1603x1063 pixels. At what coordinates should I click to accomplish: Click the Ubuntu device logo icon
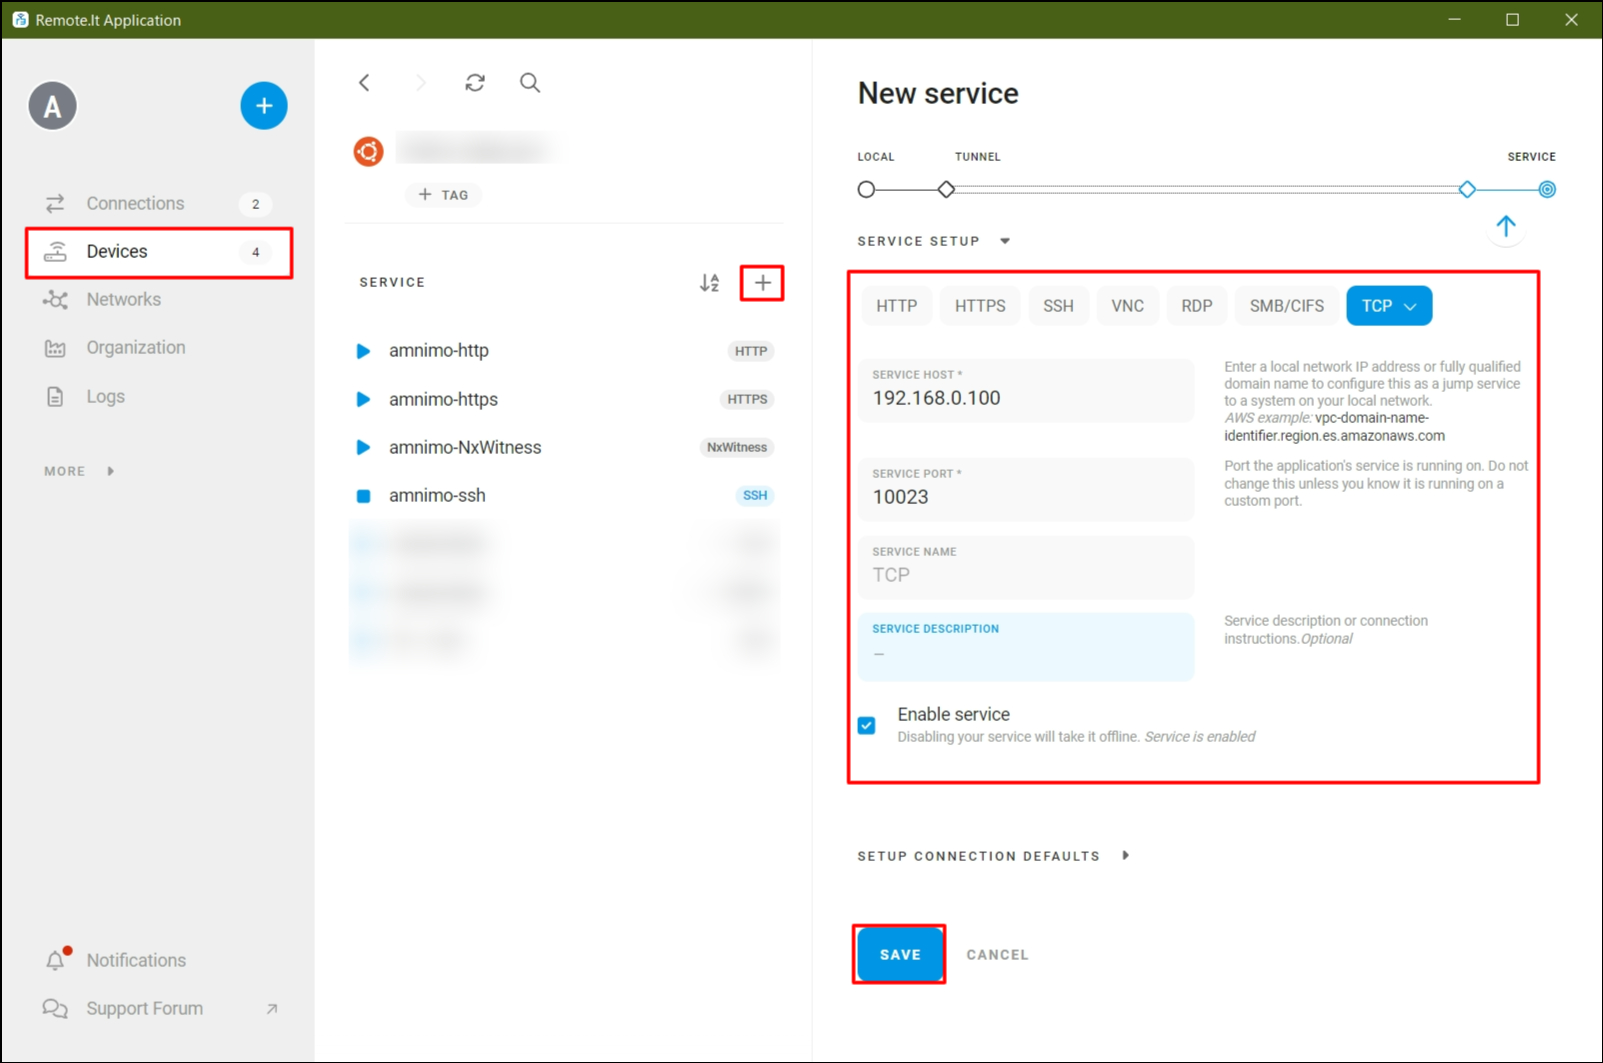[368, 151]
